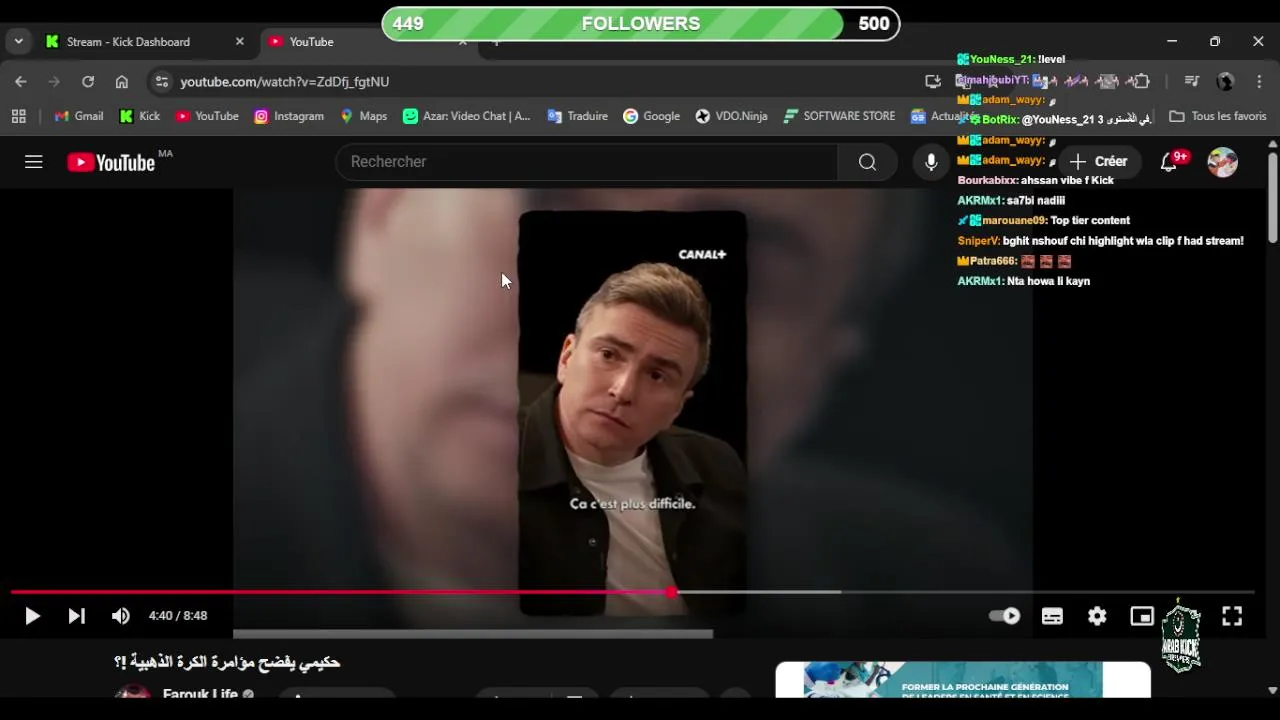Viewport: 1280px width, 720px height.
Task: Click the video frame with CANAL+ logo
Action: click(632, 413)
